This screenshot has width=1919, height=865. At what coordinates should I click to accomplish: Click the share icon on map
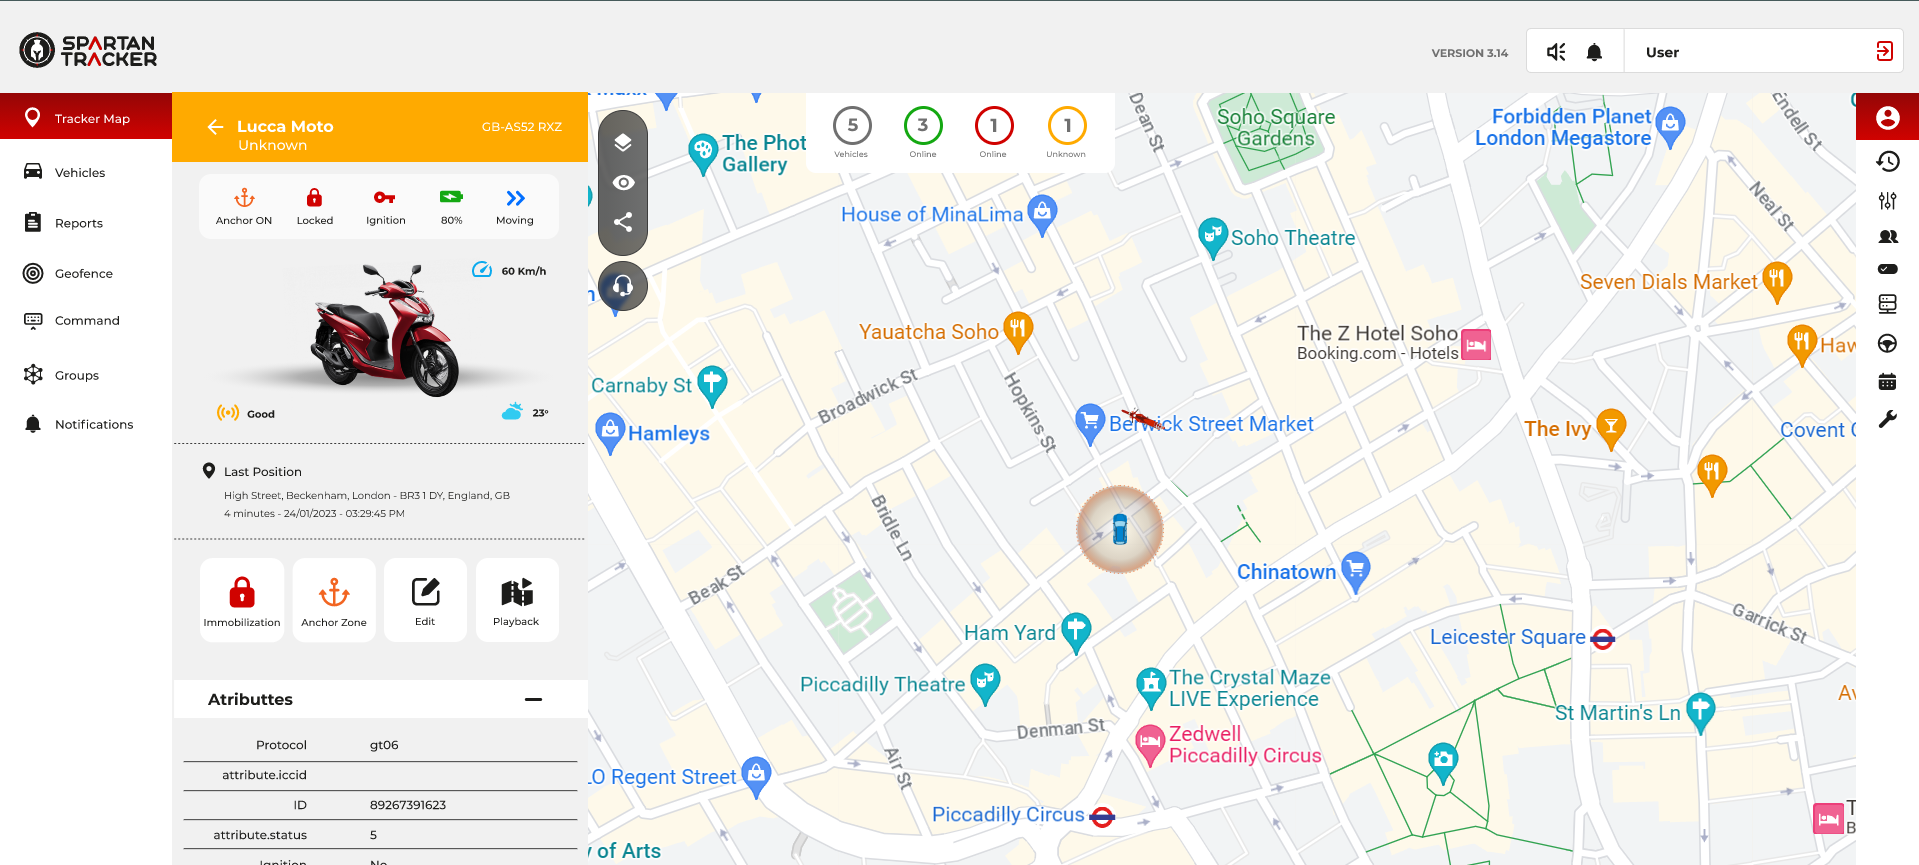(x=623, y=222)
